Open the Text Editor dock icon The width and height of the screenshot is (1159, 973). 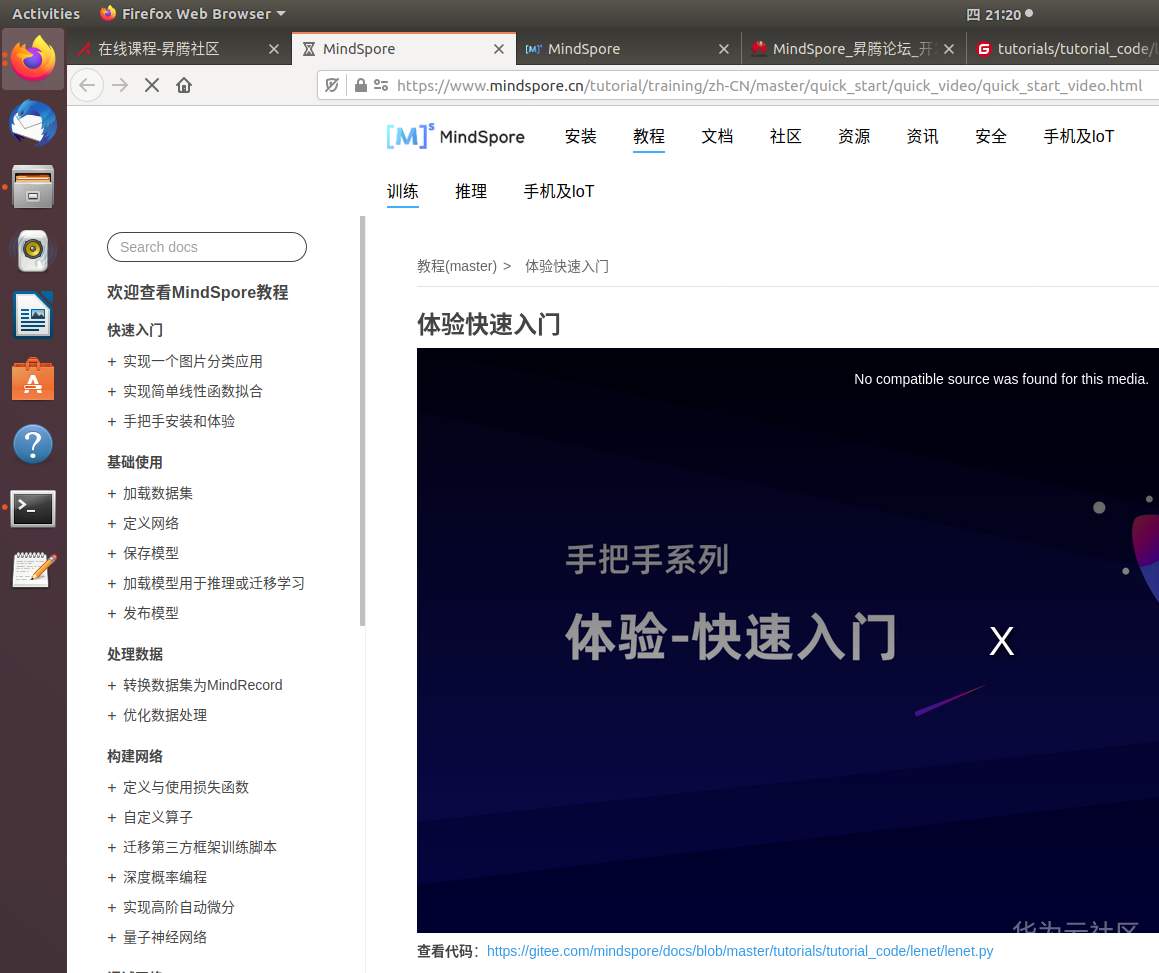(x=33, y=570)
